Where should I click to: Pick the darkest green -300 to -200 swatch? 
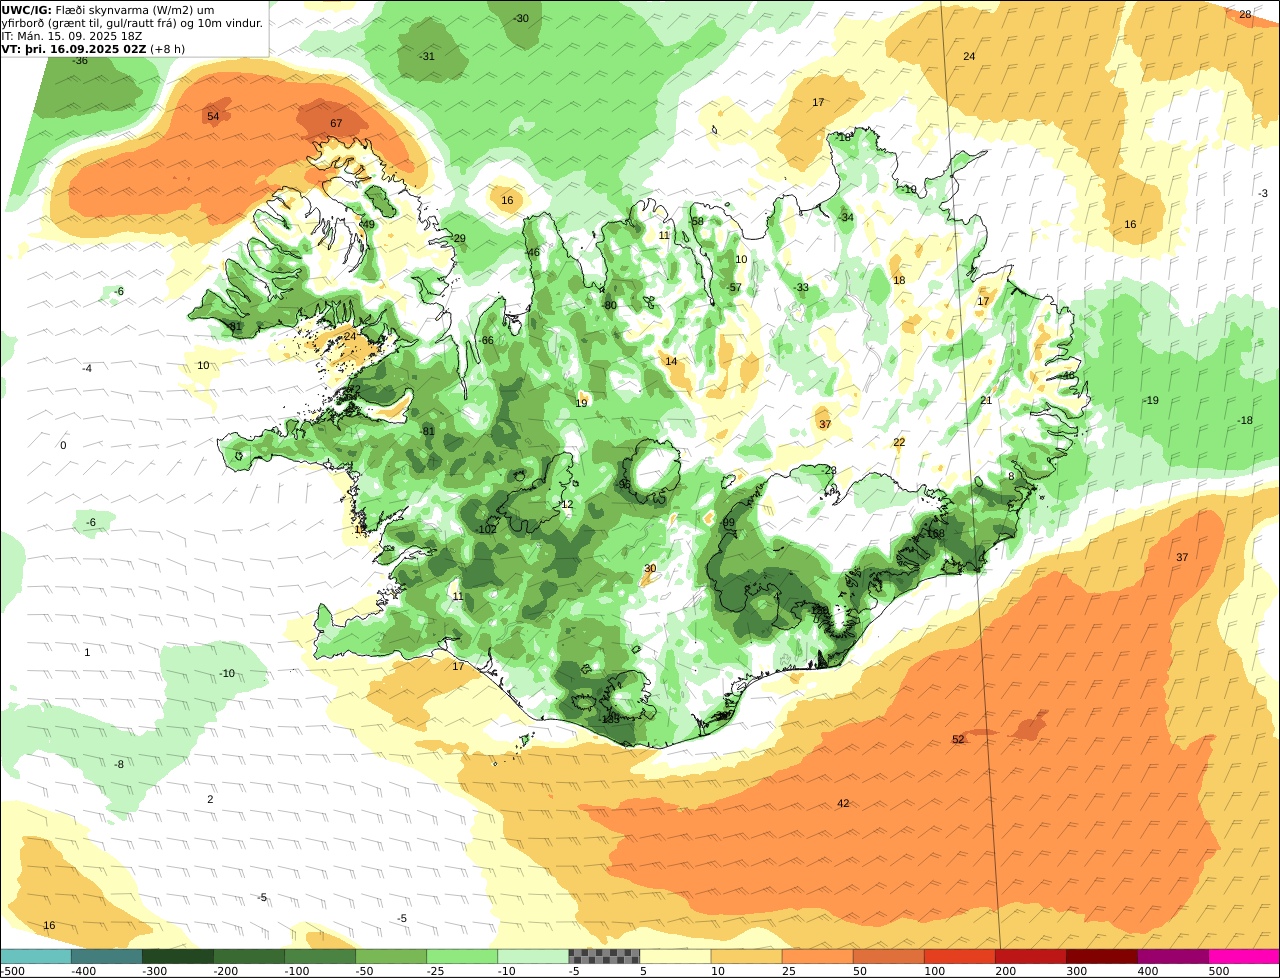pos(178,956)
